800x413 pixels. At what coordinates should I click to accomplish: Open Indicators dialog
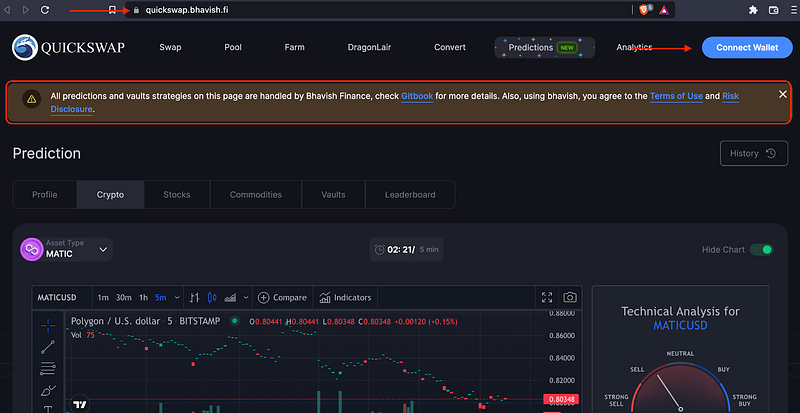345,298
